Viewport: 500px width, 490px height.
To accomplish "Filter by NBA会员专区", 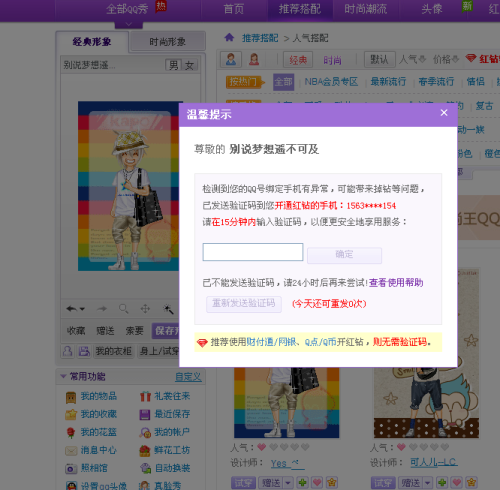I will (x=331, y=82).
